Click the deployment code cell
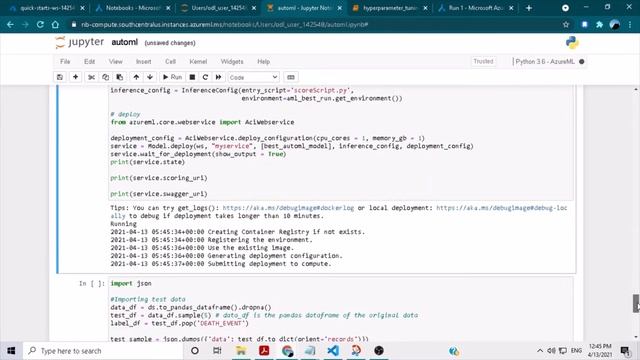 pyautogui.click(x=341, y=142)
